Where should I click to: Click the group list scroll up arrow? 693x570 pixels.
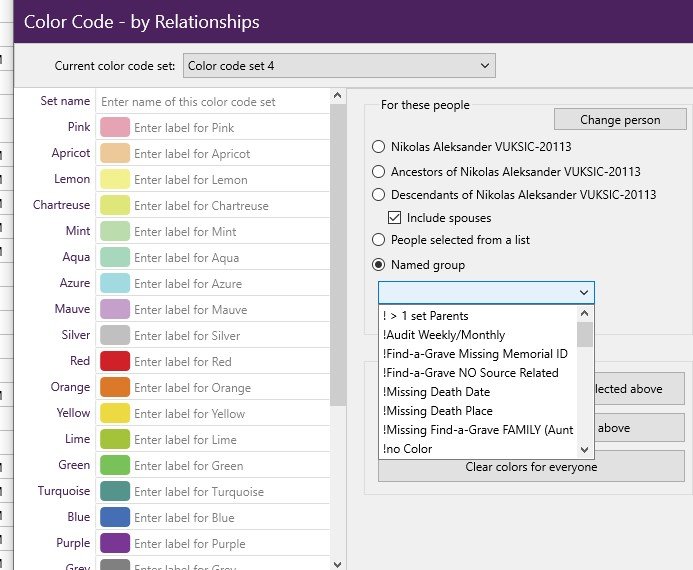coord(585,313)
